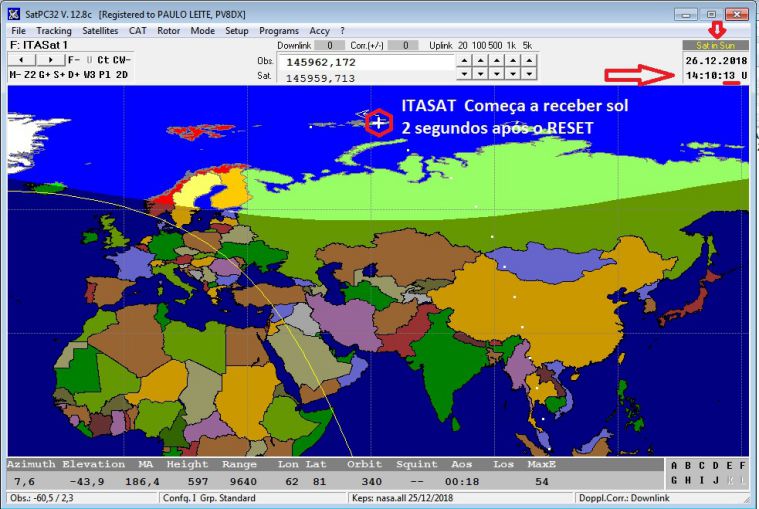Click the next satellite right arrow button

51,60
